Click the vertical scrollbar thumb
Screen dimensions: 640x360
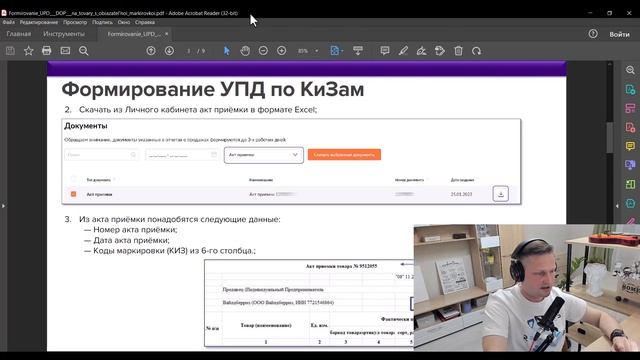610,138
